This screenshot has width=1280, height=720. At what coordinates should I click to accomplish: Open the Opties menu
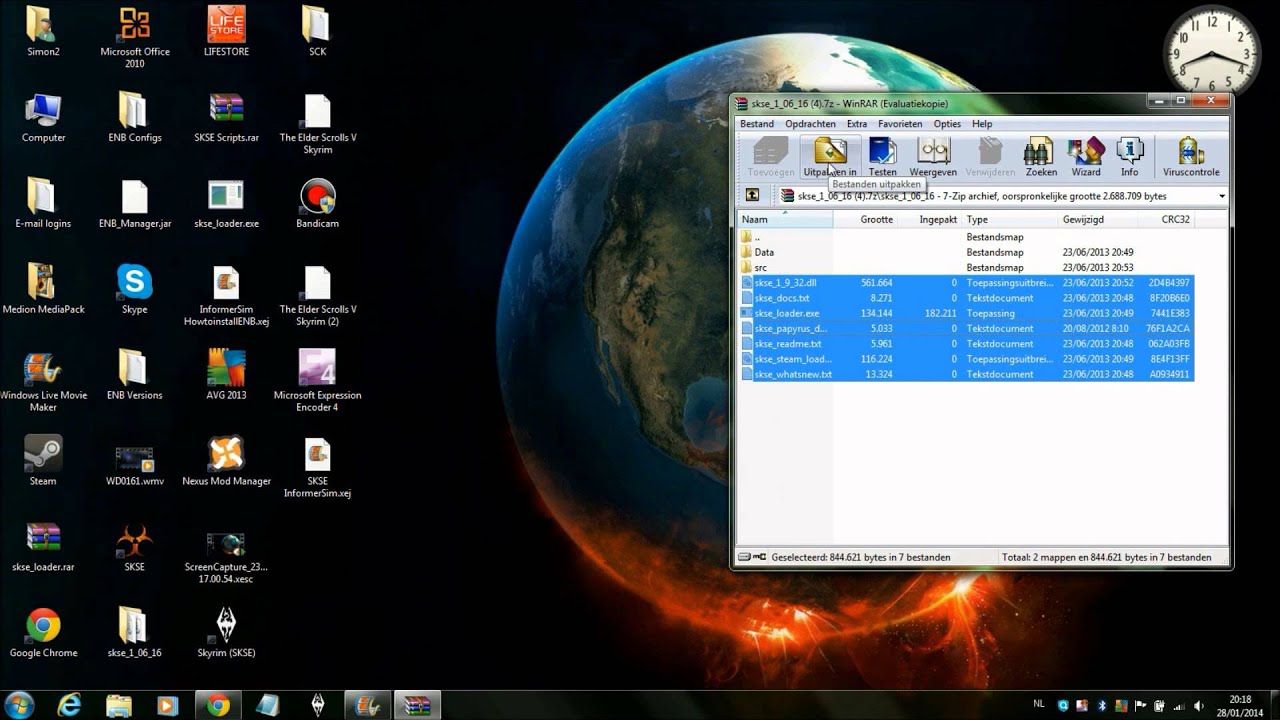[947, 124]
